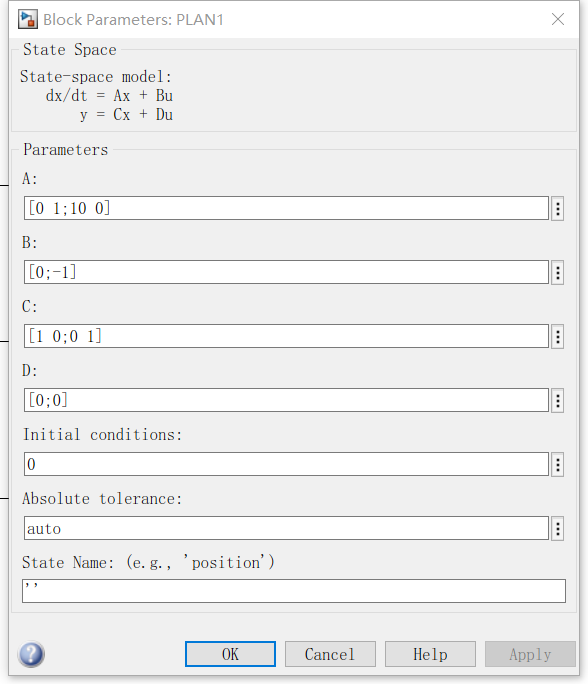Focus the Initial conditions text box
Screen dimensions: 588x684
286,464
